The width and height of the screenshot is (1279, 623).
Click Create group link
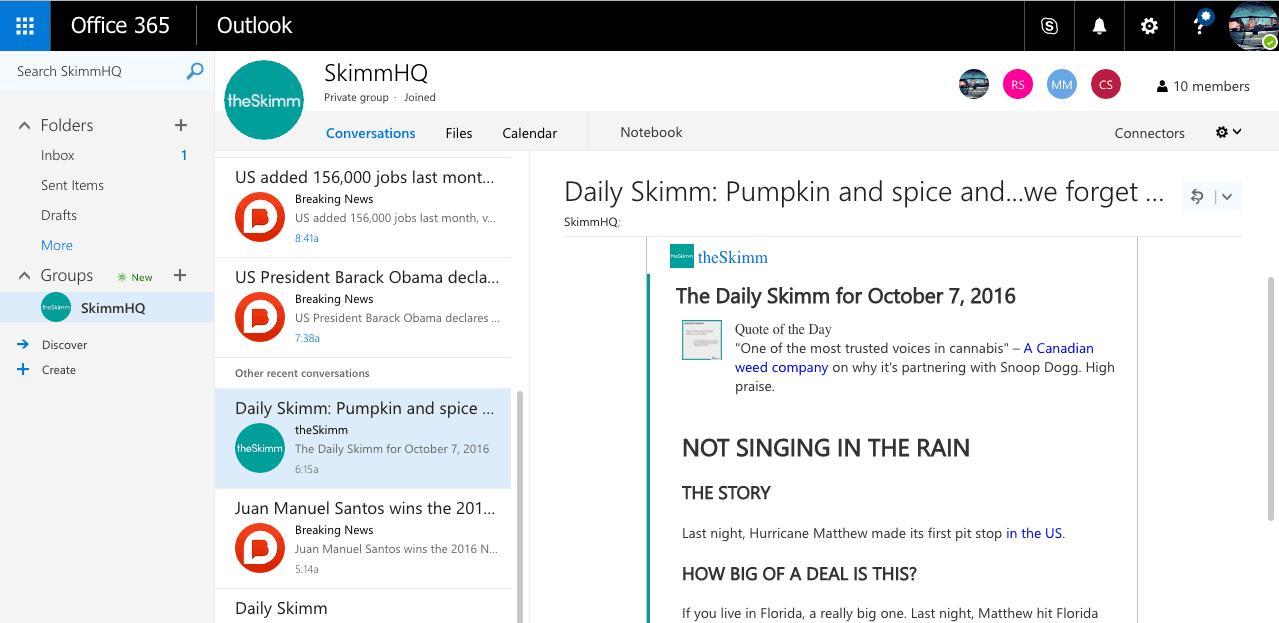(59, 370)
